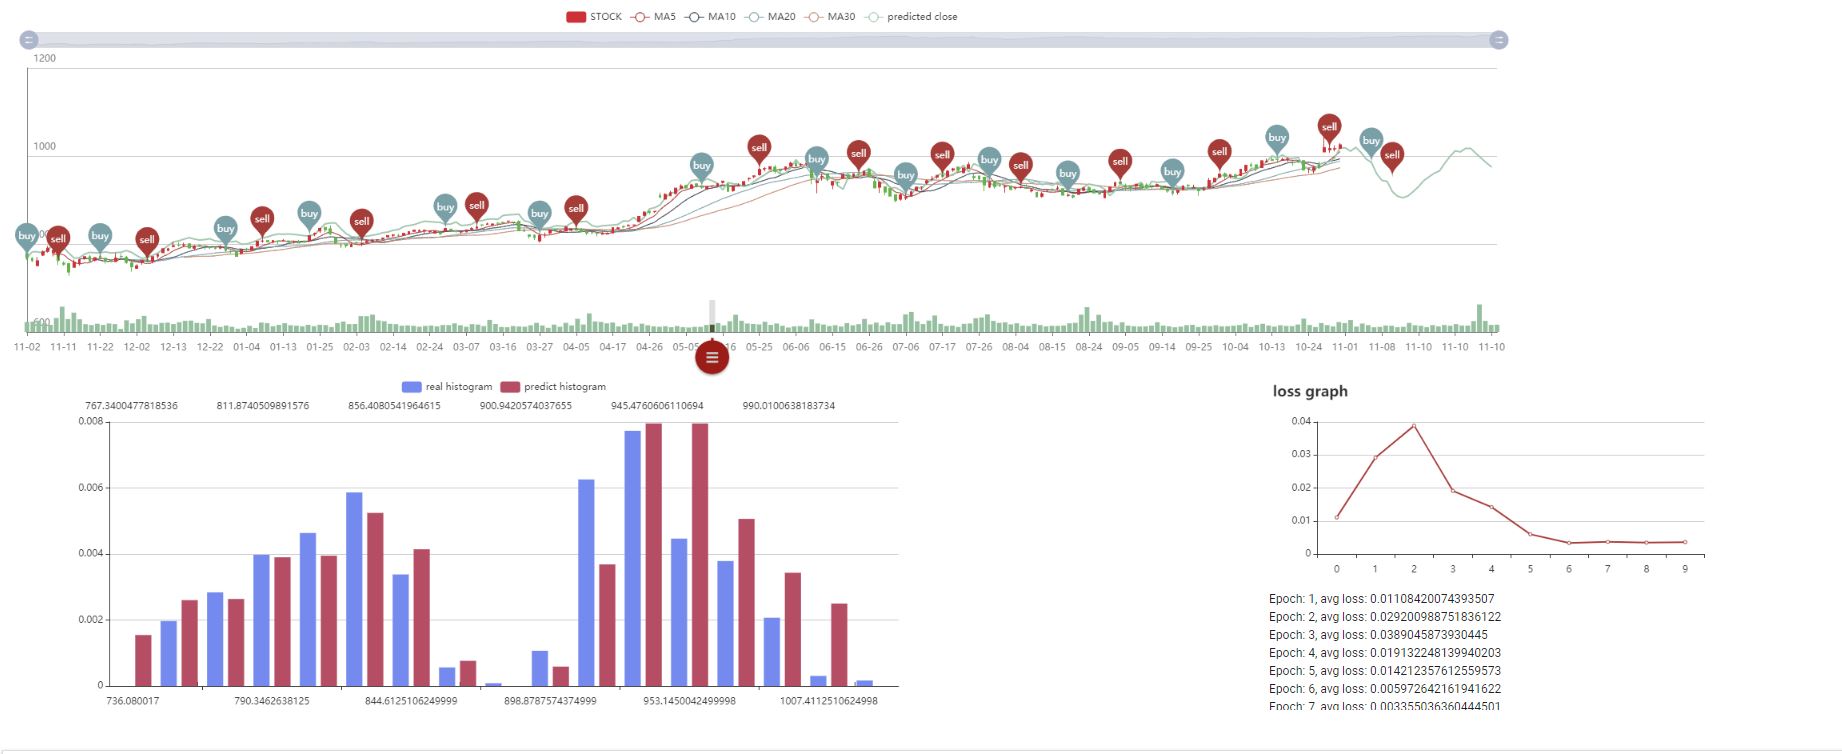
Task: Click the buy marker above 10-13
Action: coord(1277,138)
